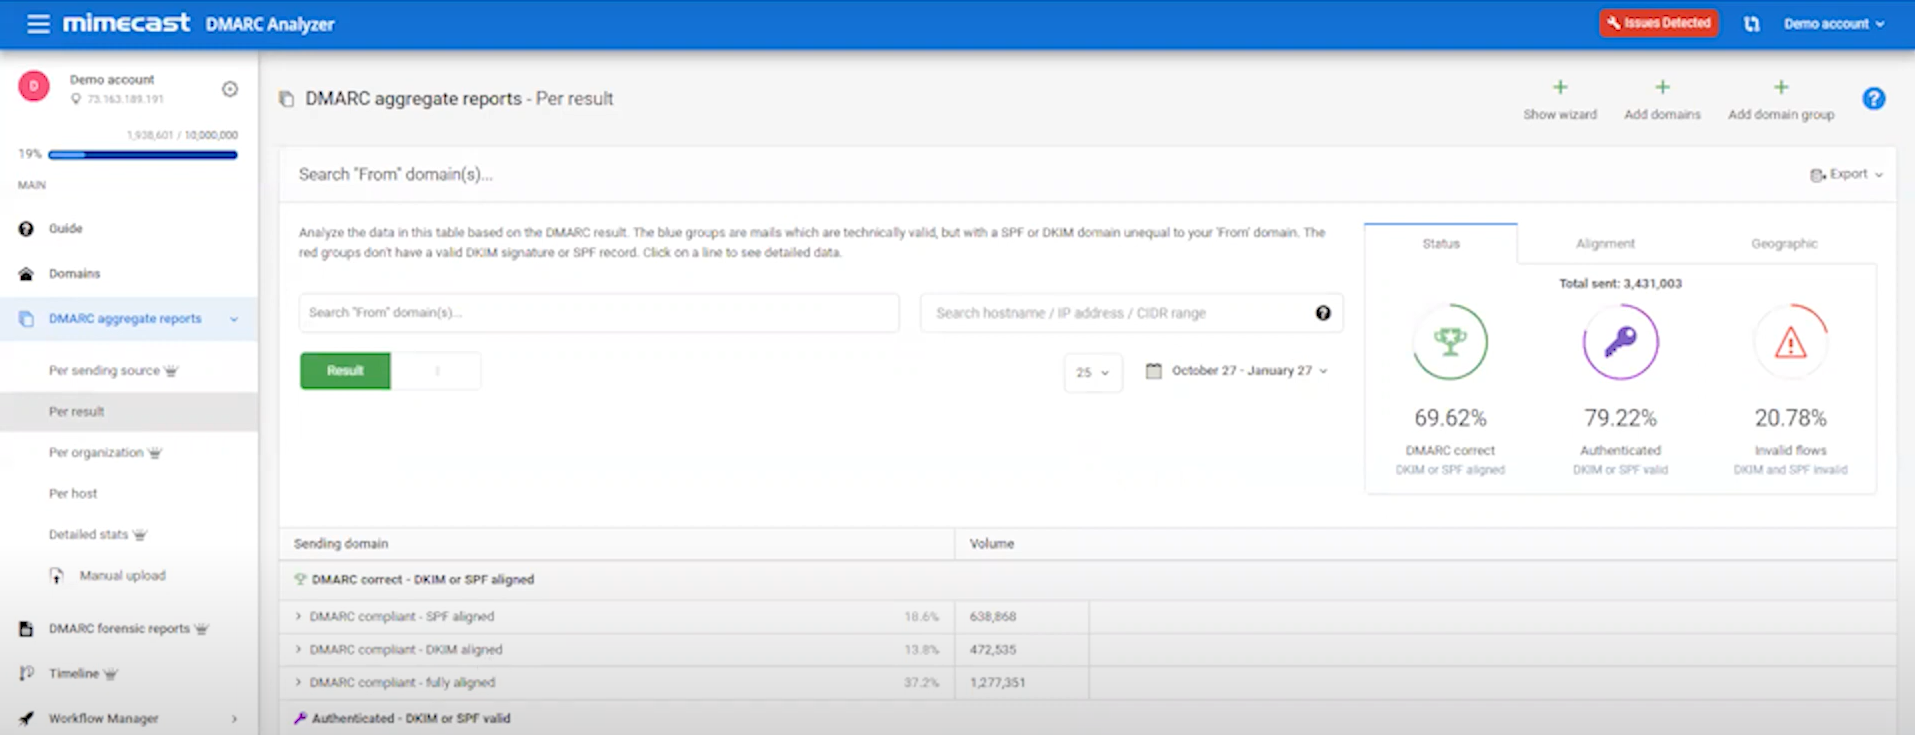Image resolution: width=1915 pixels, height=735 pixels.
Task: Click the Invalid flows warning gauge
Action: pyautogui.click(x=1790, y=342)
